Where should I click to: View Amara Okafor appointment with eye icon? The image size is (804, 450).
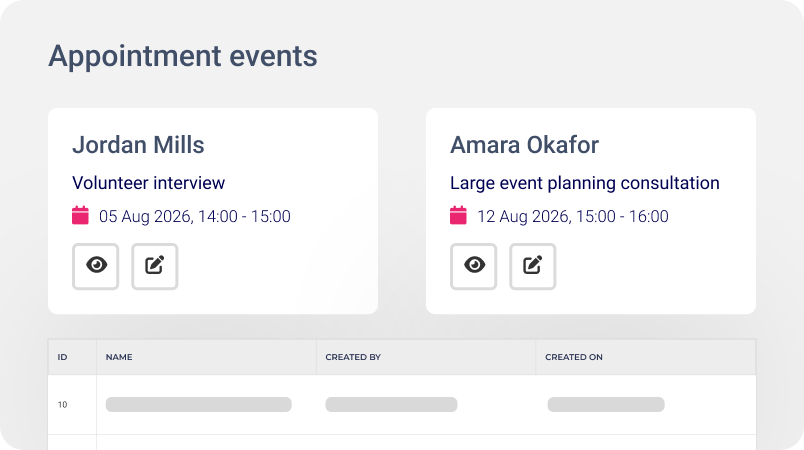tap(474, 267)
